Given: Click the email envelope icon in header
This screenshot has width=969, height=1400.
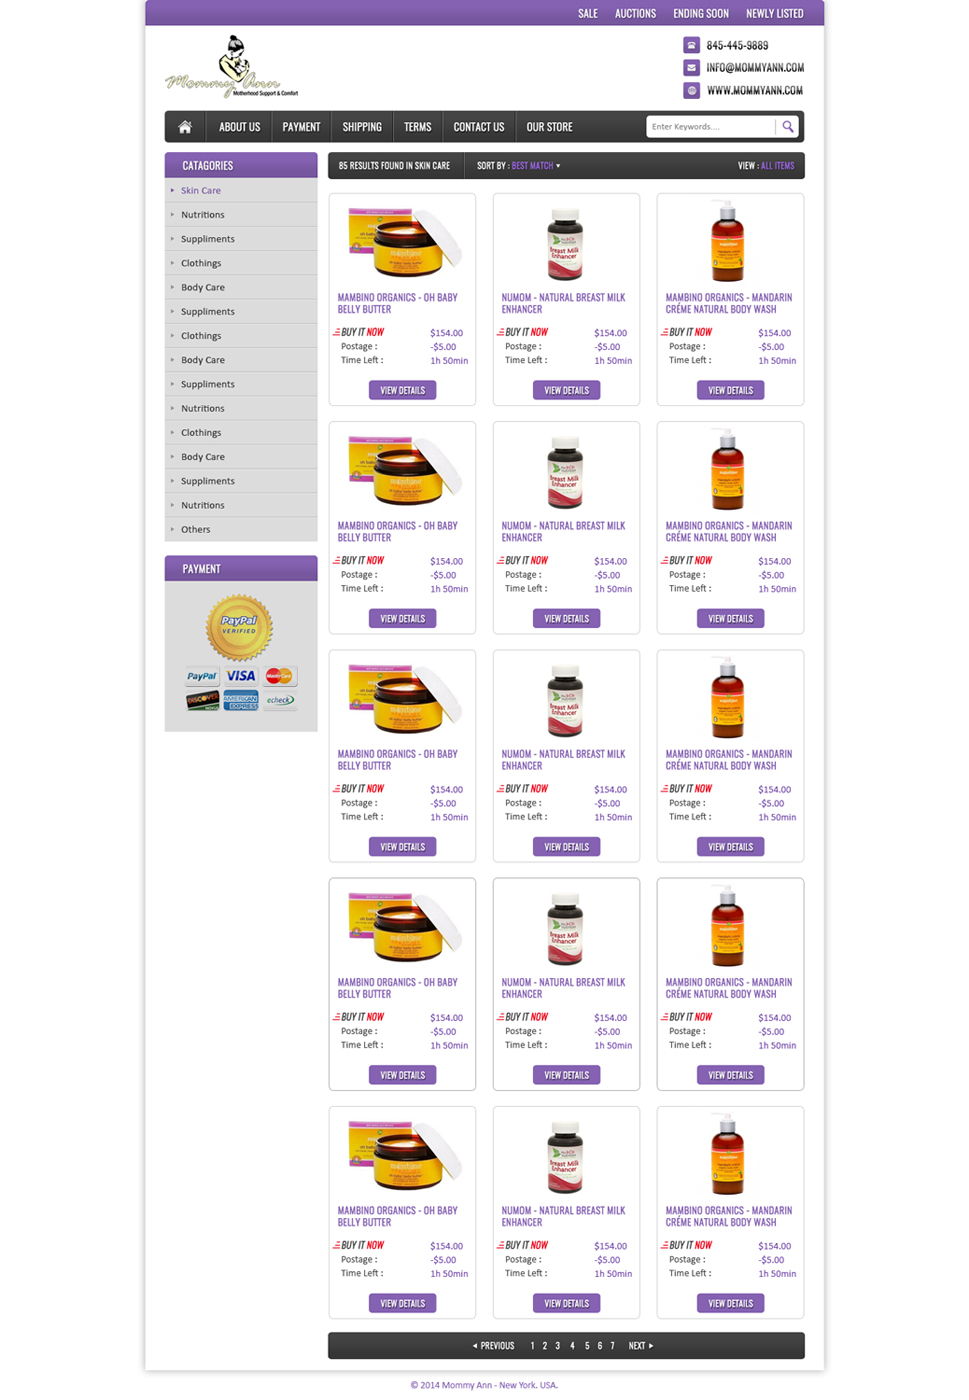Looking at the screenshot, I should click(x=691, y=68).
